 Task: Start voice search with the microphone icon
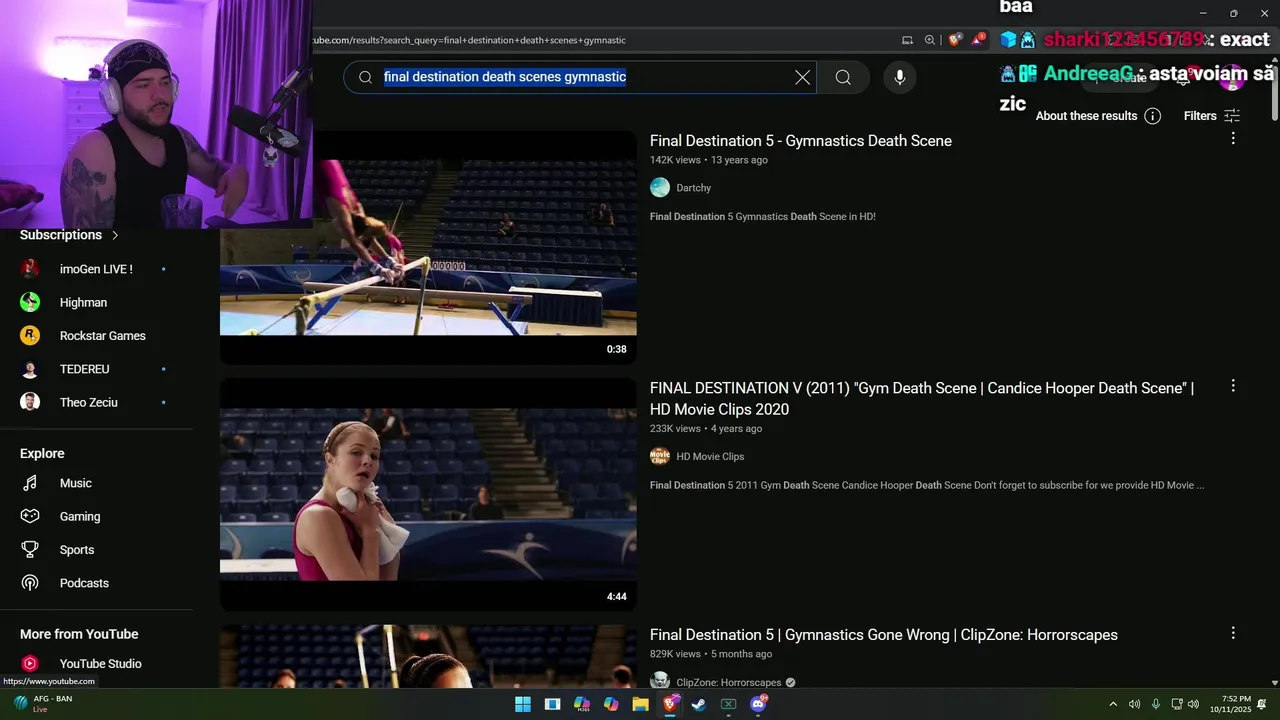[899, 77]
